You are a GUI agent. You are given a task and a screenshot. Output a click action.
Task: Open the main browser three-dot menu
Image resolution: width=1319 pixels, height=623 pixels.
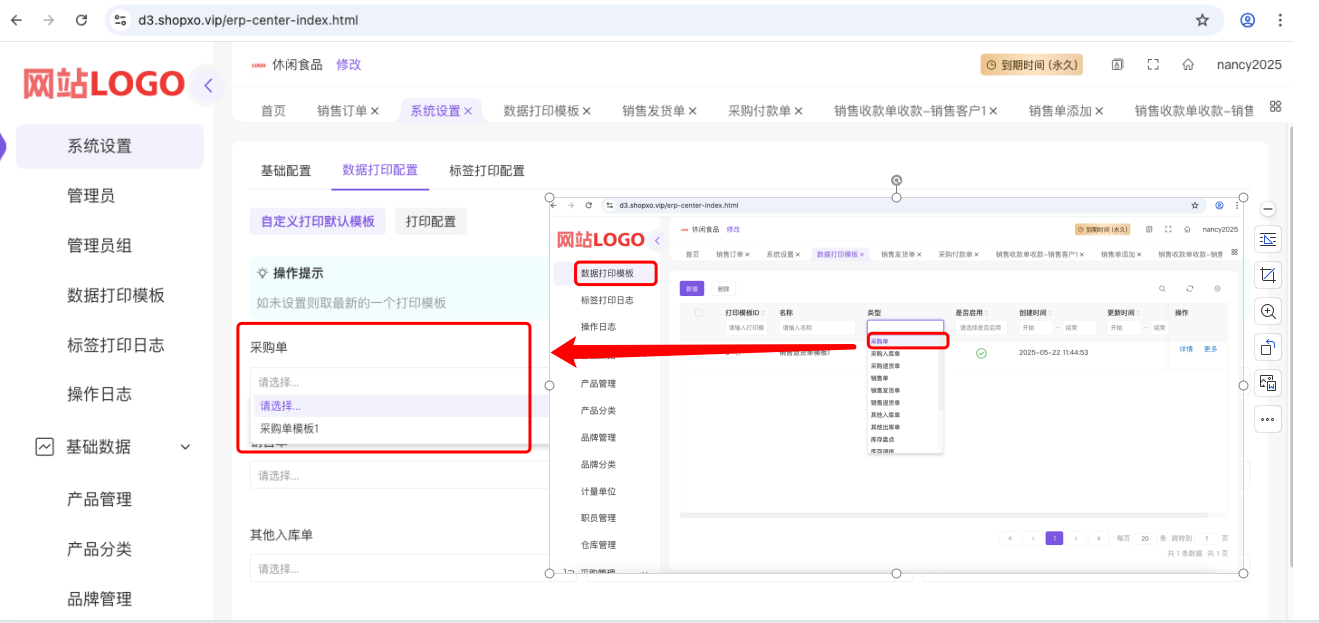1281,20
